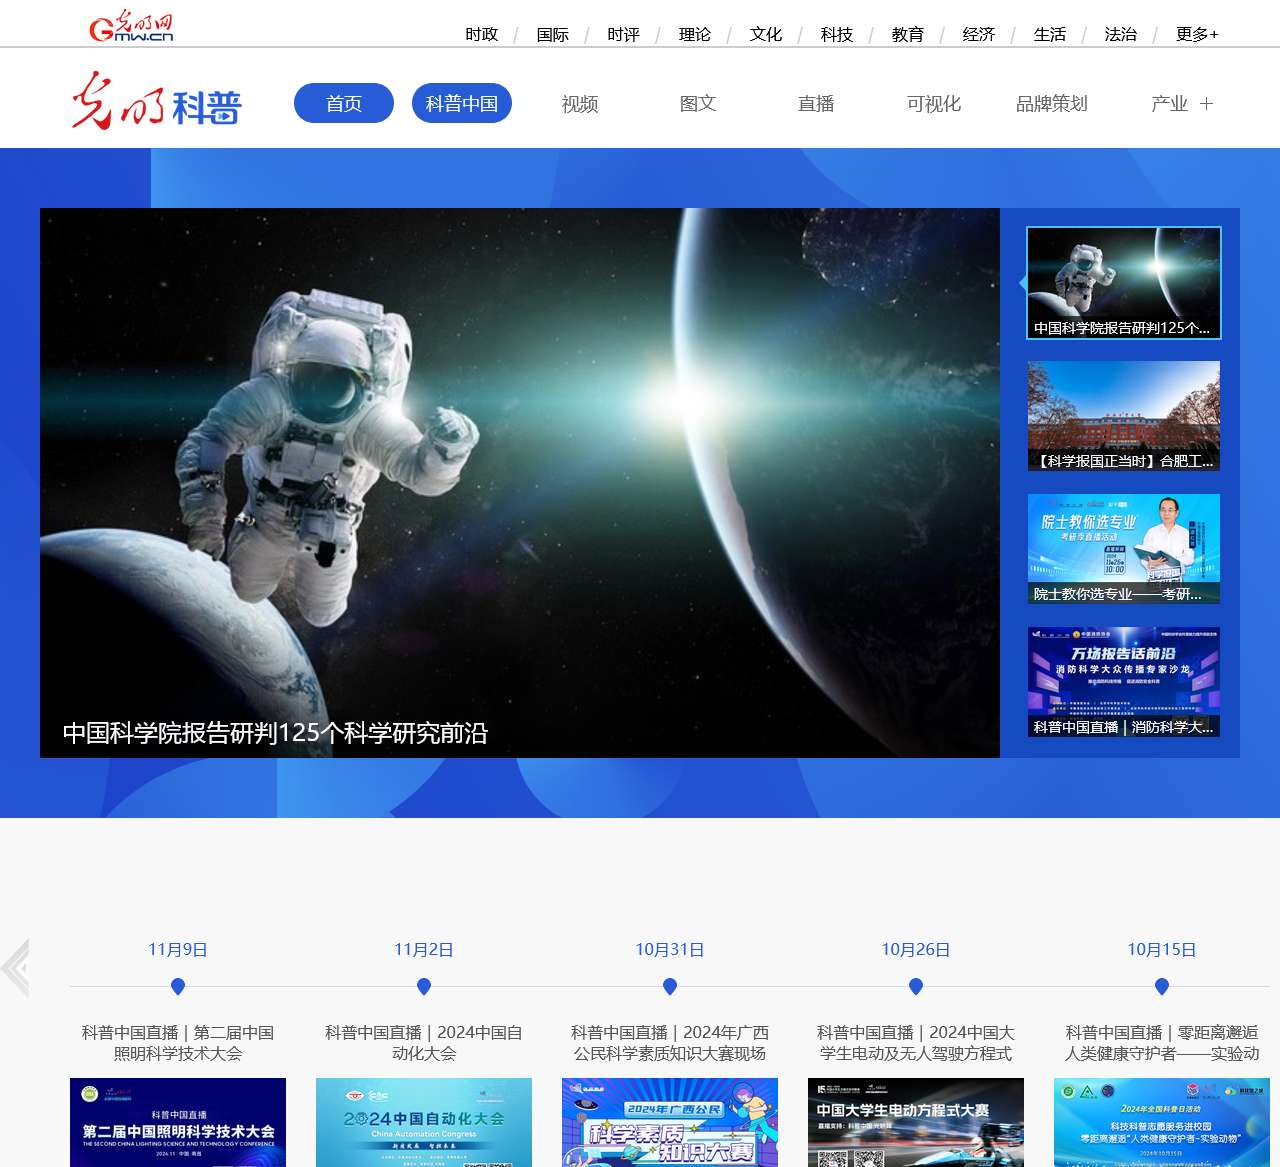1280x1167 pixels.
Task: Open the 2024年全国科普日活动 poster image
Action: (1162, 1122)
